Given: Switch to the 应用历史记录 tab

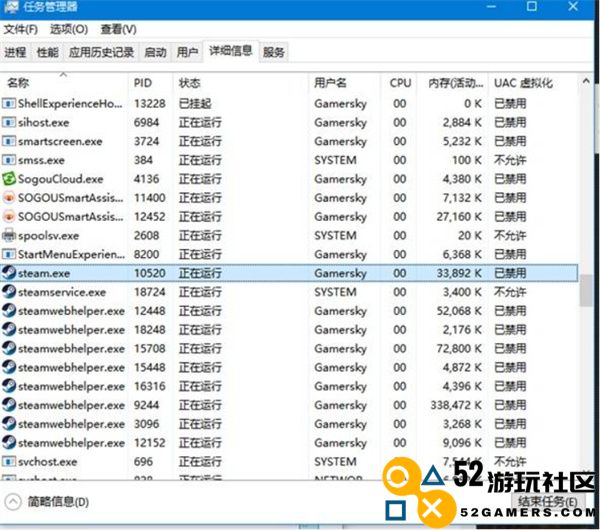Looking at the screenshot, I should tap(101, 52).
